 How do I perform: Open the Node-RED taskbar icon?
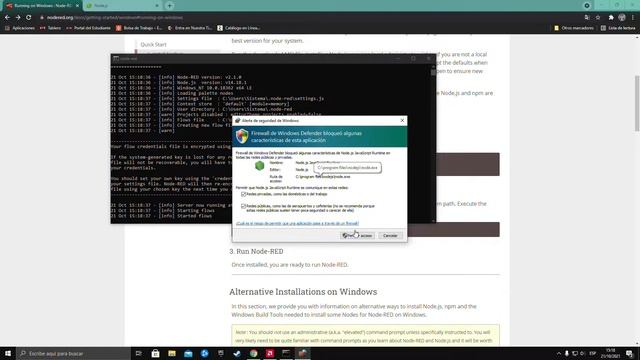(302, 353)
